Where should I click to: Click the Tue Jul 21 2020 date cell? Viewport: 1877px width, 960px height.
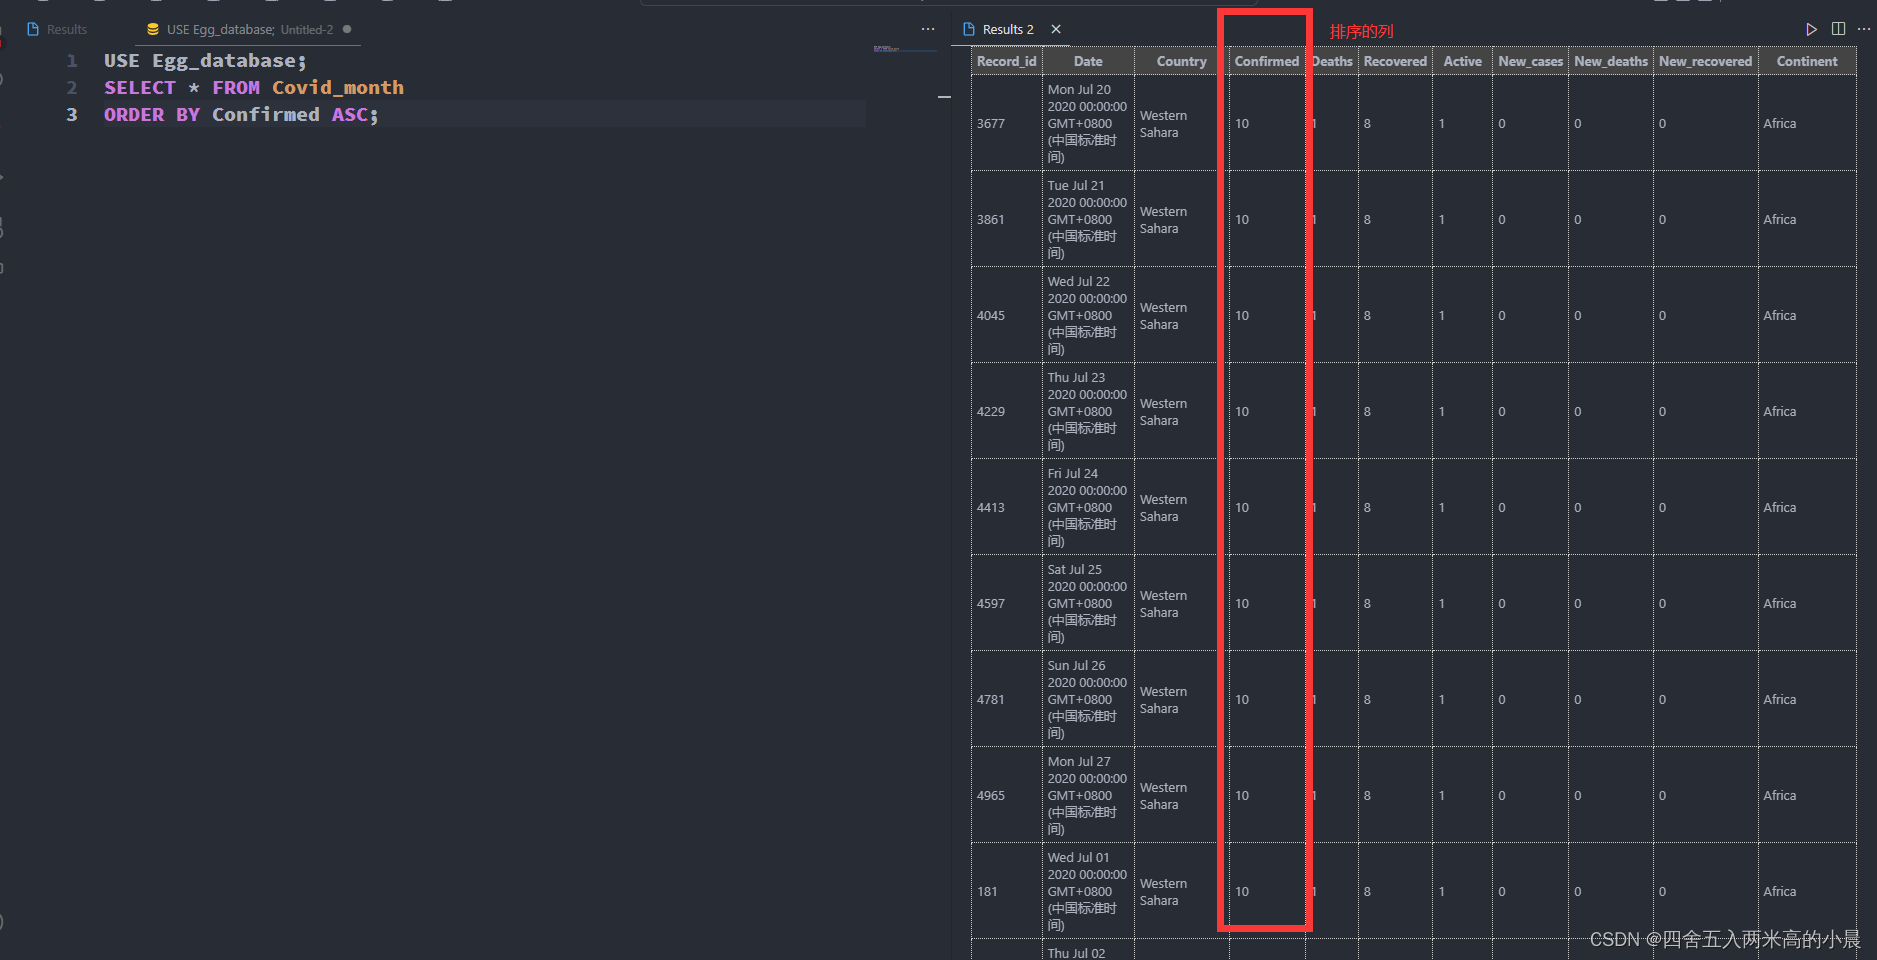pyautogui.click(x=1088, y=219)
